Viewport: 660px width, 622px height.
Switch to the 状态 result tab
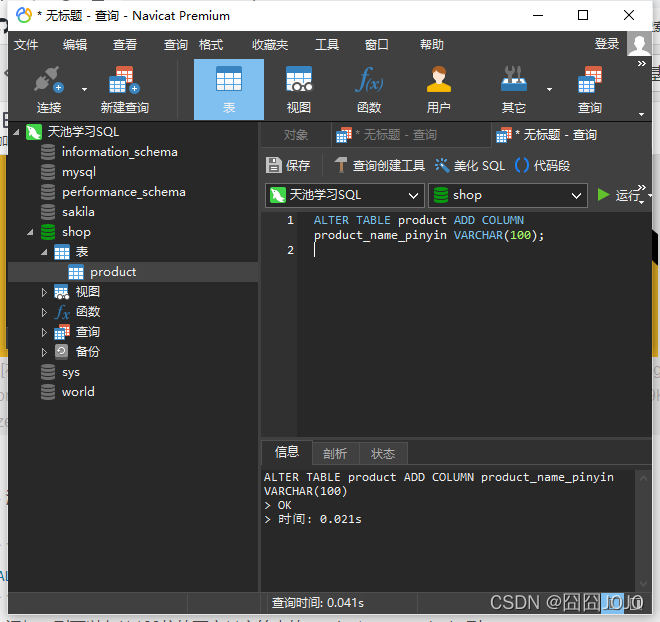(383, 454)
